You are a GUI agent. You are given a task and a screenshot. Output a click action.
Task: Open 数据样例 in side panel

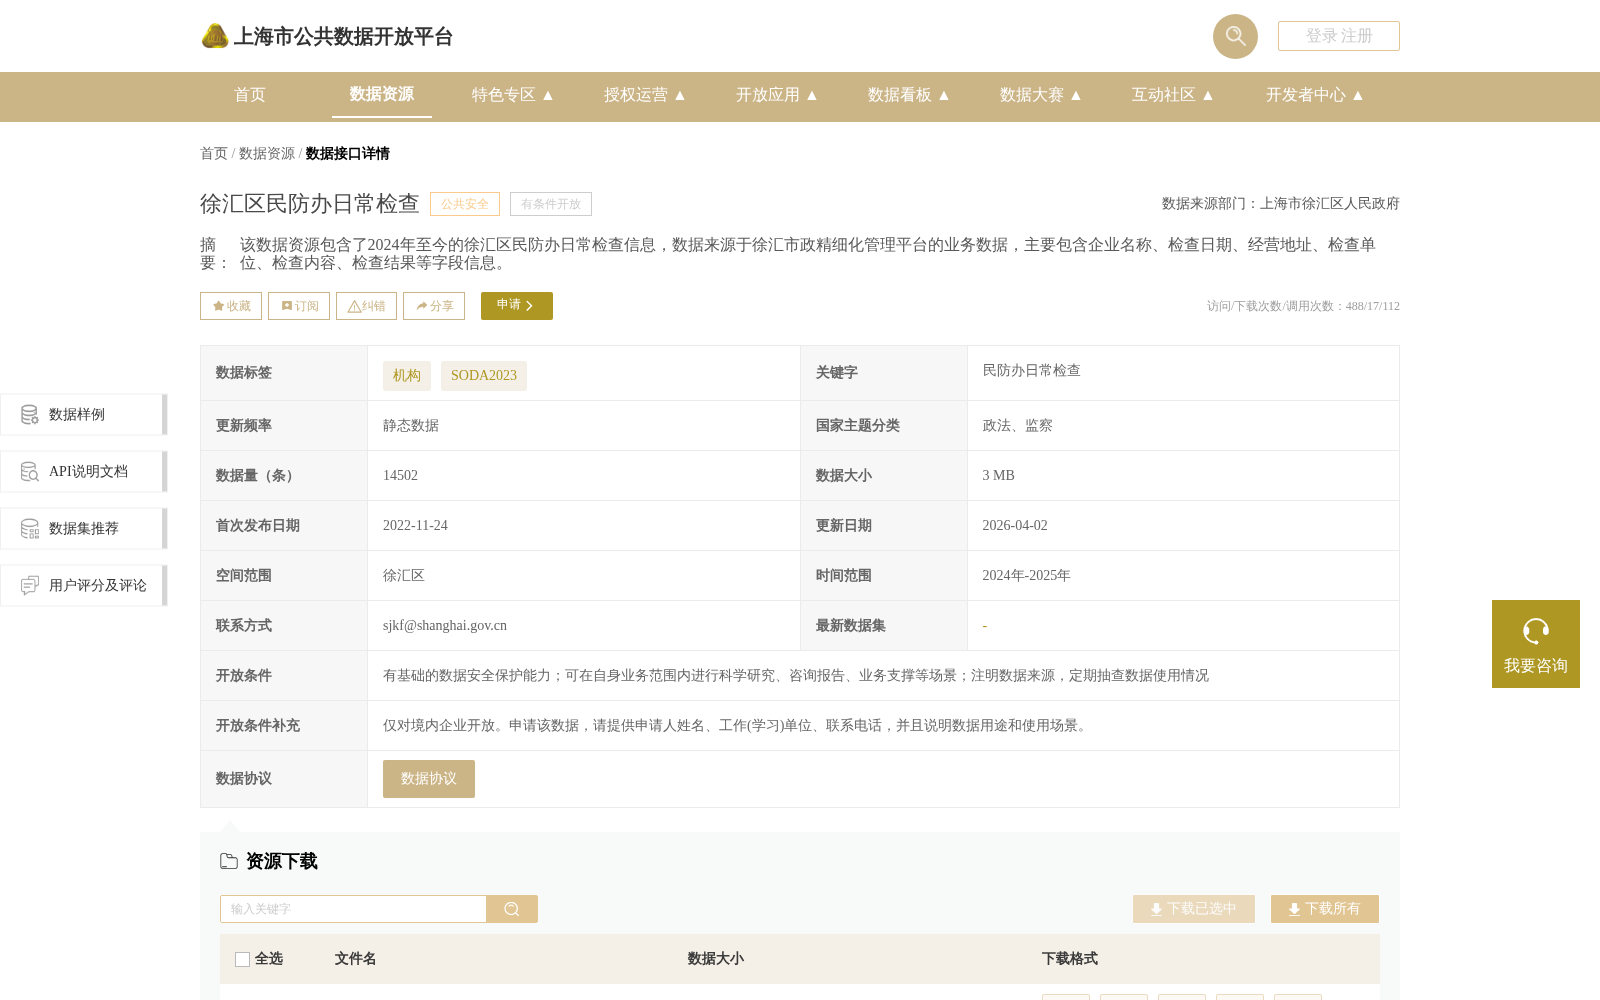click(x=84, y=414)
